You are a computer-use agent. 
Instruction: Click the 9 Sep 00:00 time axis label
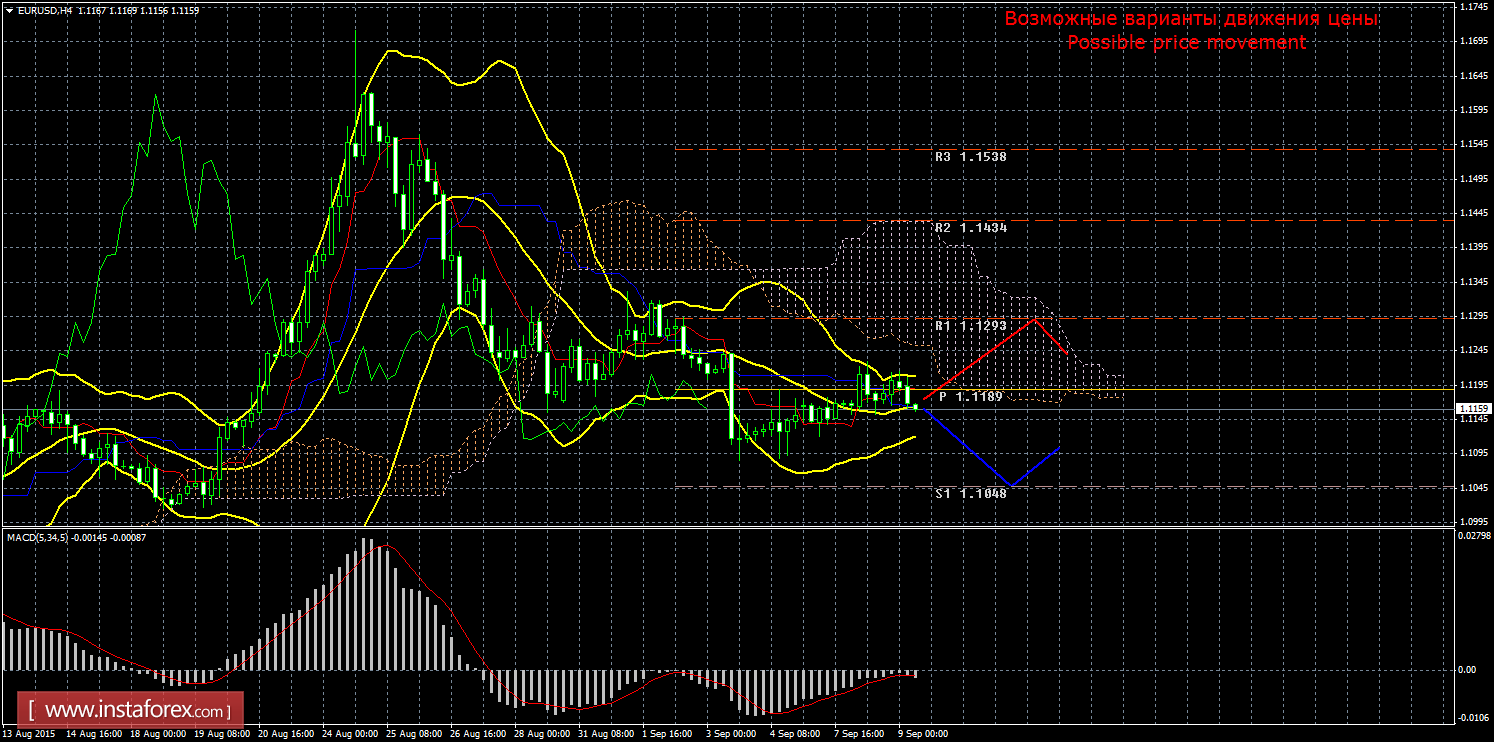click(921, 734)
